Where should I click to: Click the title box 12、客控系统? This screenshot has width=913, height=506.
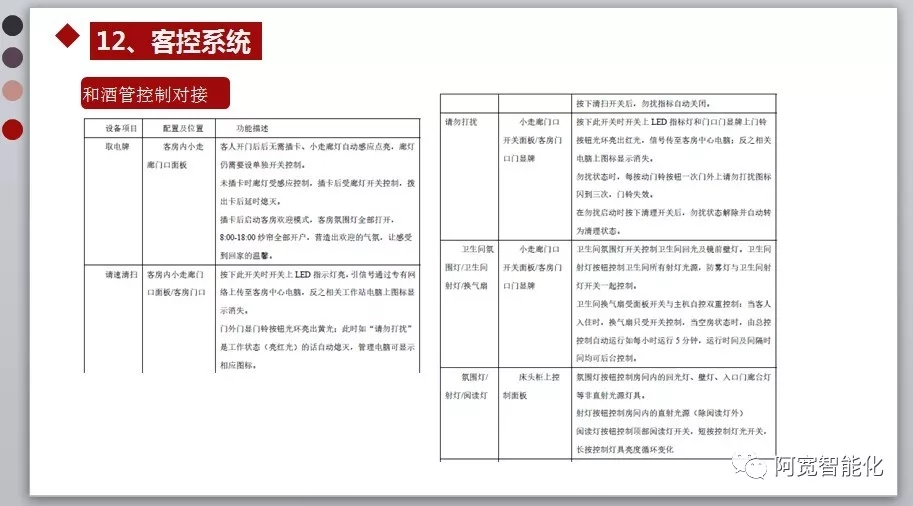click(174, 41)
